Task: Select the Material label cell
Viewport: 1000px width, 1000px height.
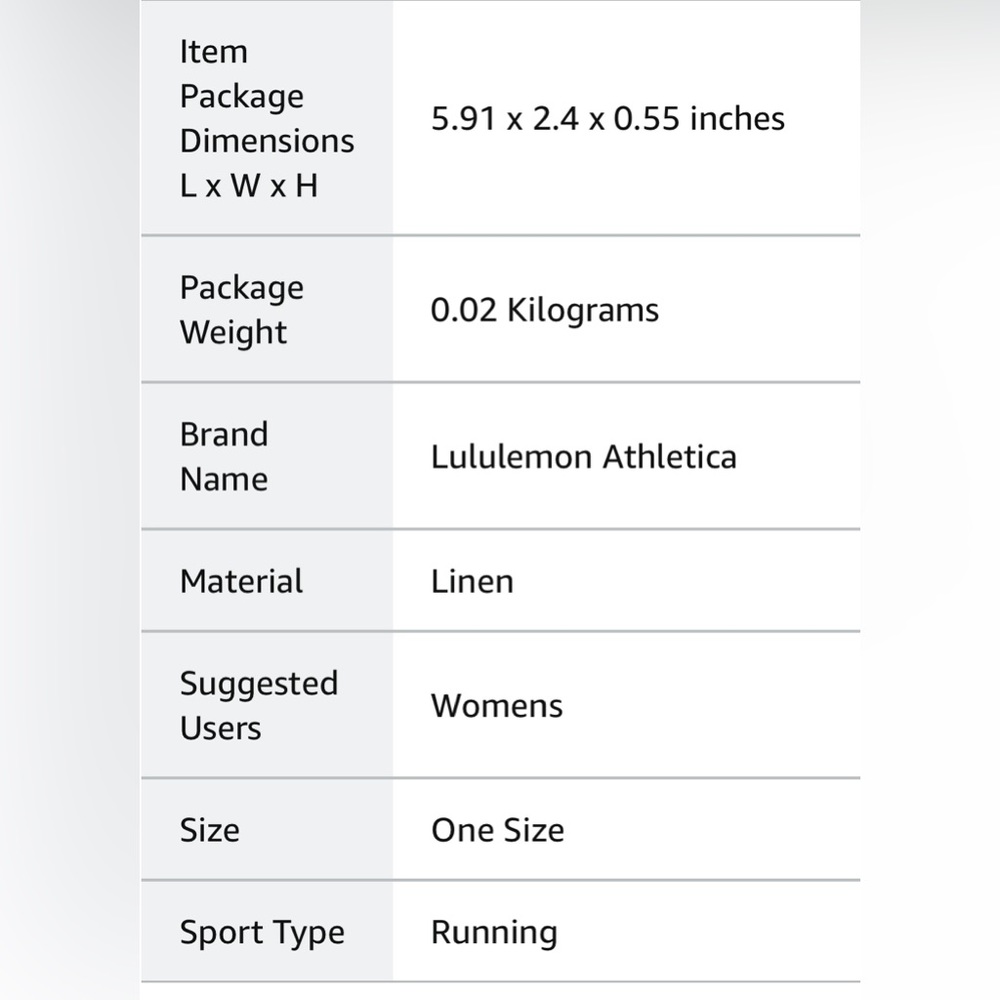Action: pos(267,580)
